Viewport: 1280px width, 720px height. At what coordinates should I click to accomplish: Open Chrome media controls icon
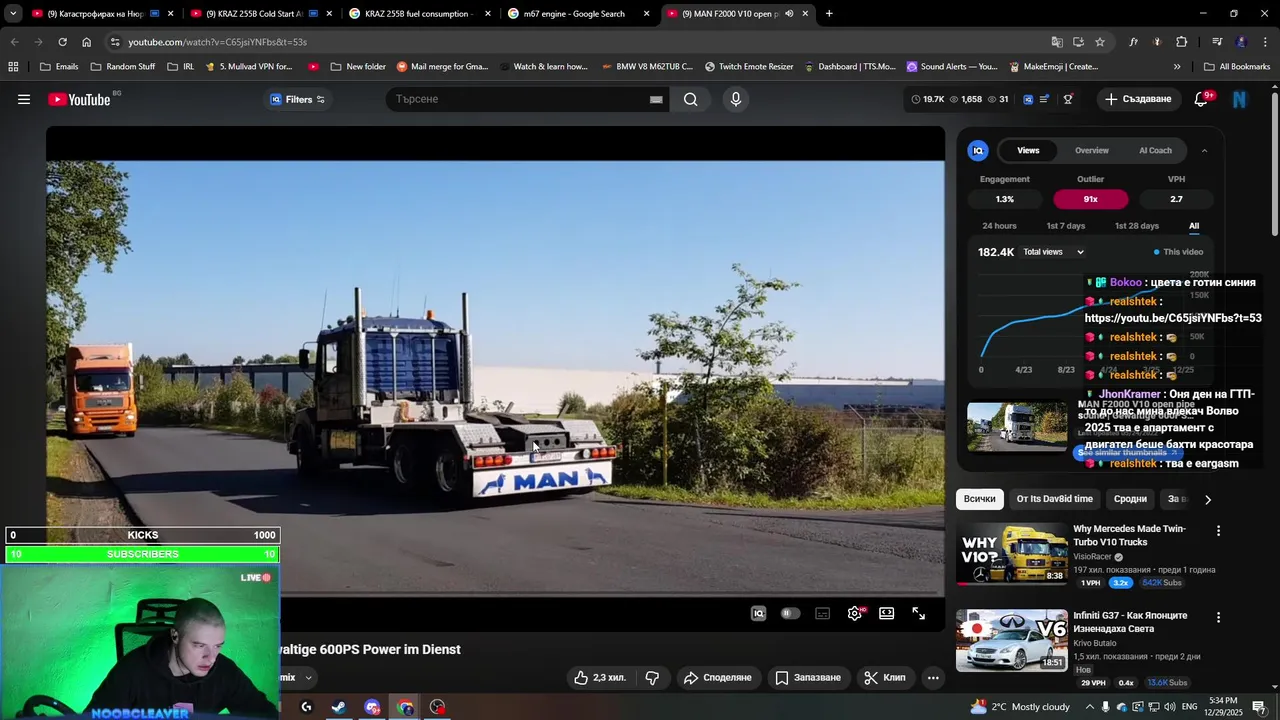click(1217, 42)
